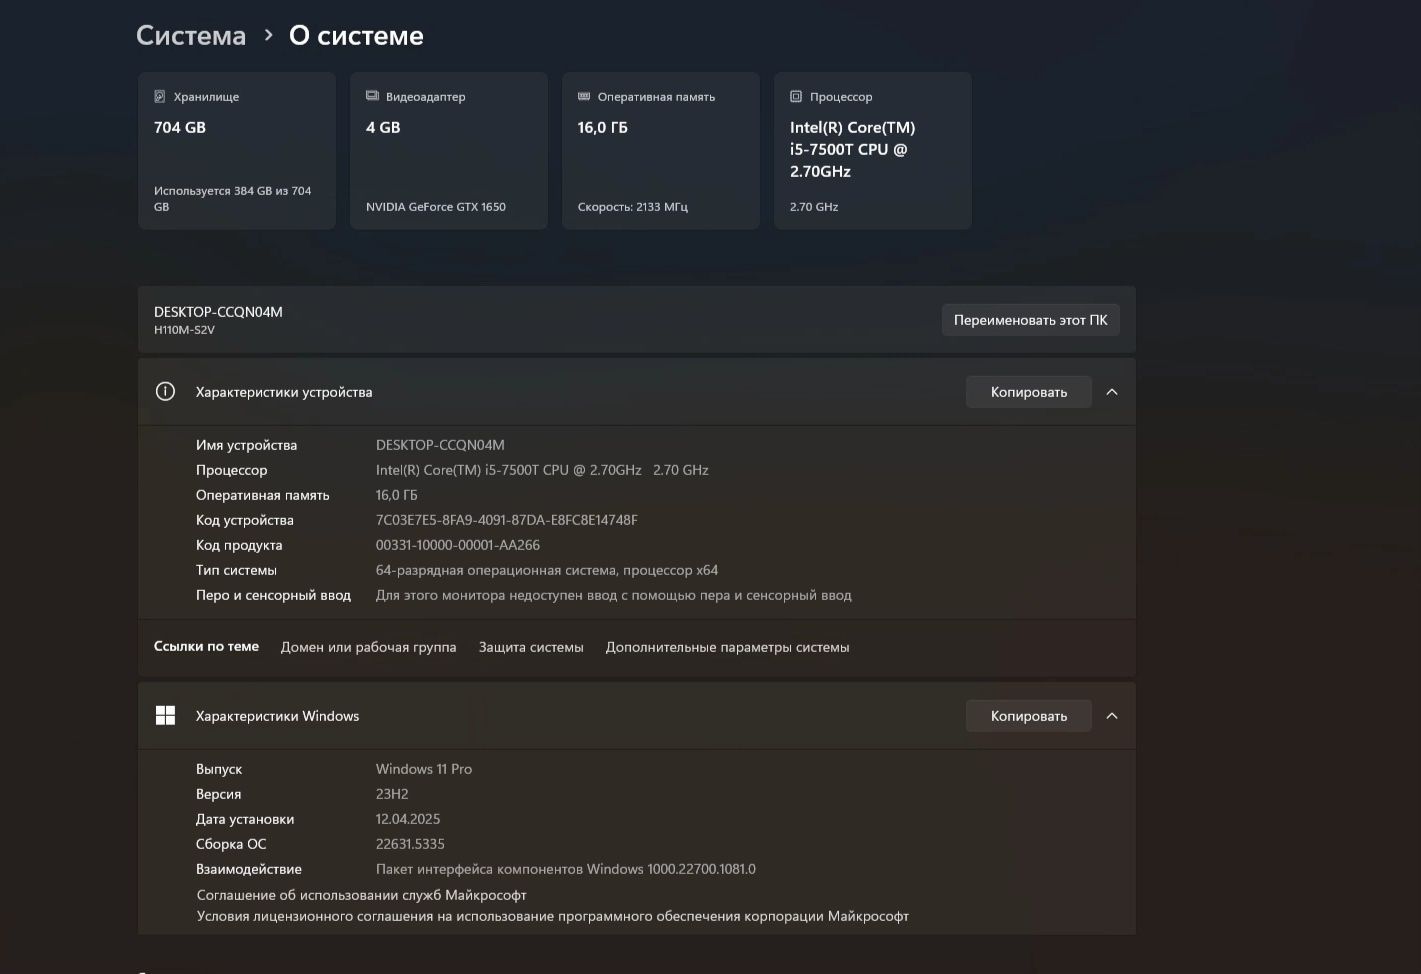1421x974 pixels.
Task: Click the DESKTOP-CCQN04M name above H110M-S2V
Action: pyautogui.click(x=218, y=312)
